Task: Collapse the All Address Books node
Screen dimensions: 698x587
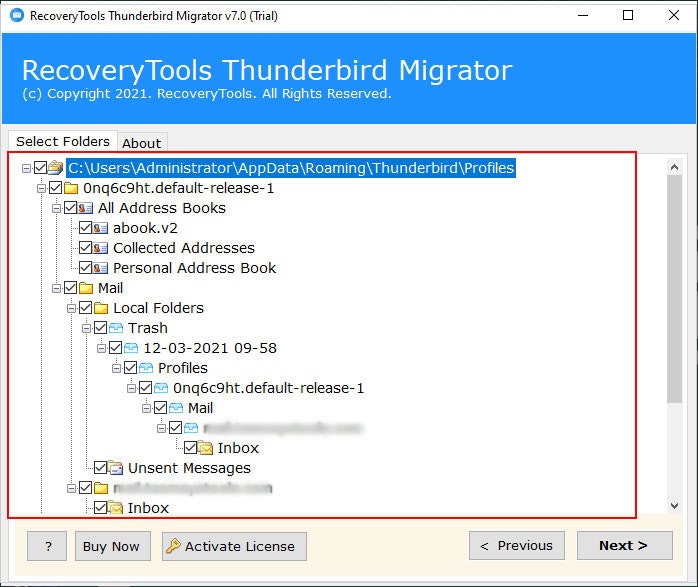Action: (56, 208)
